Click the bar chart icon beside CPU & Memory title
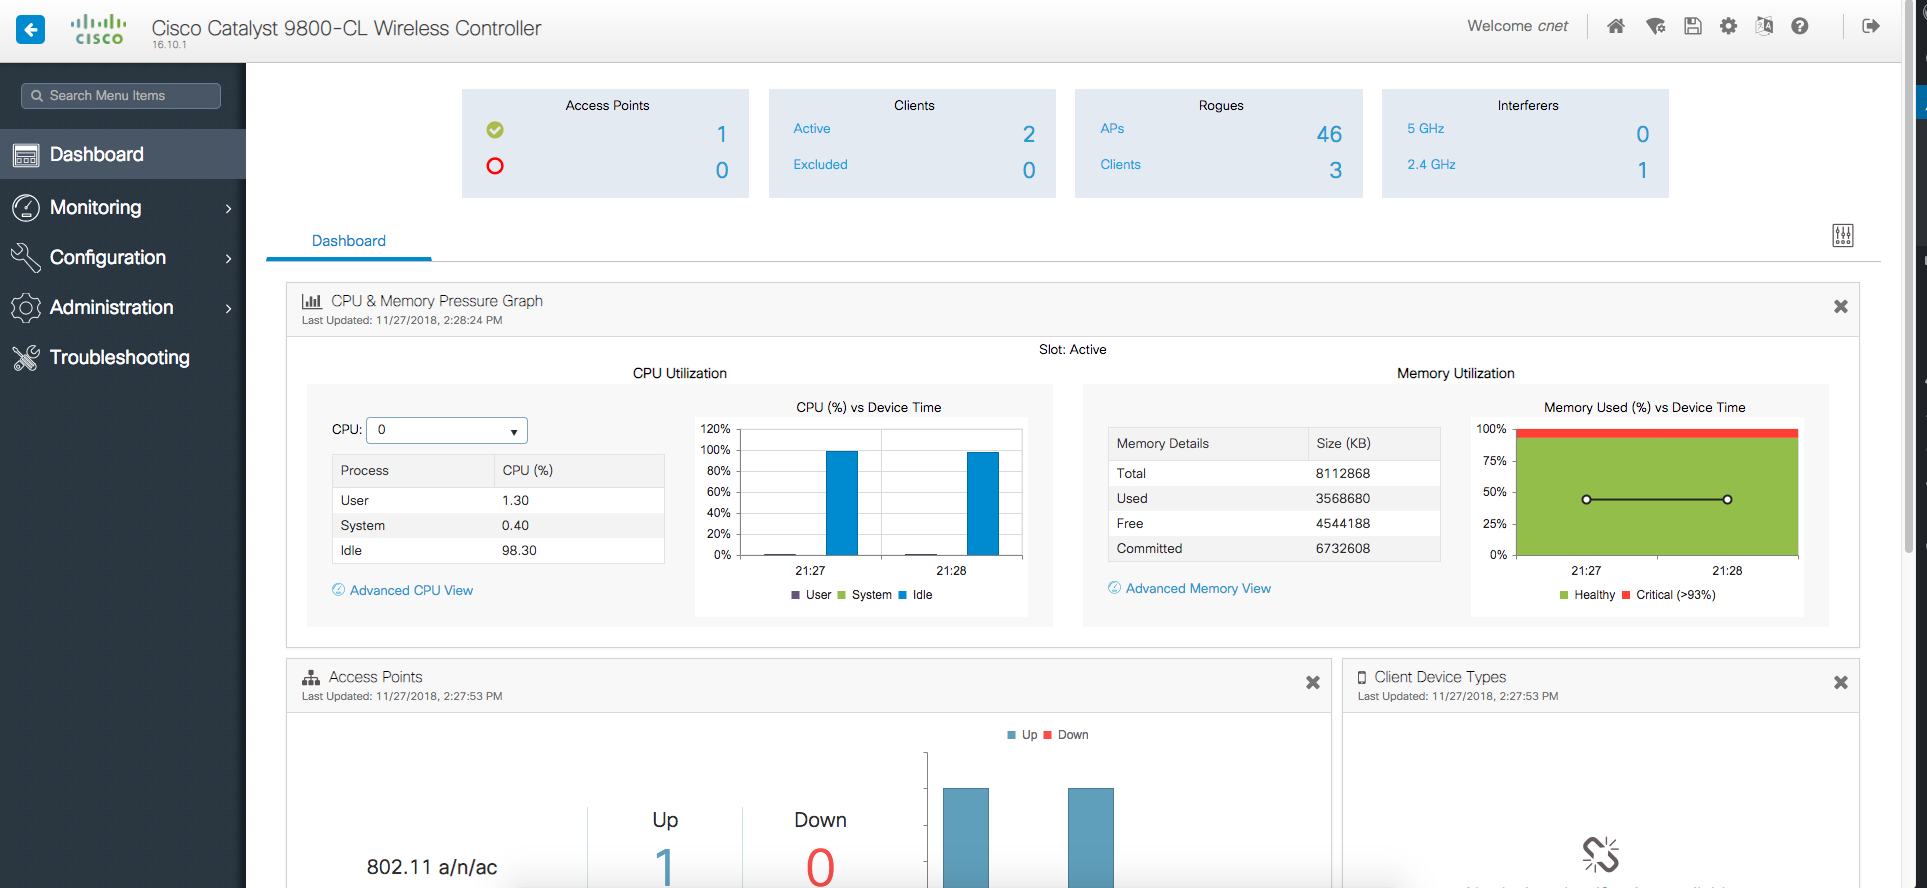 pyautogui.click(x=312, y=301)
